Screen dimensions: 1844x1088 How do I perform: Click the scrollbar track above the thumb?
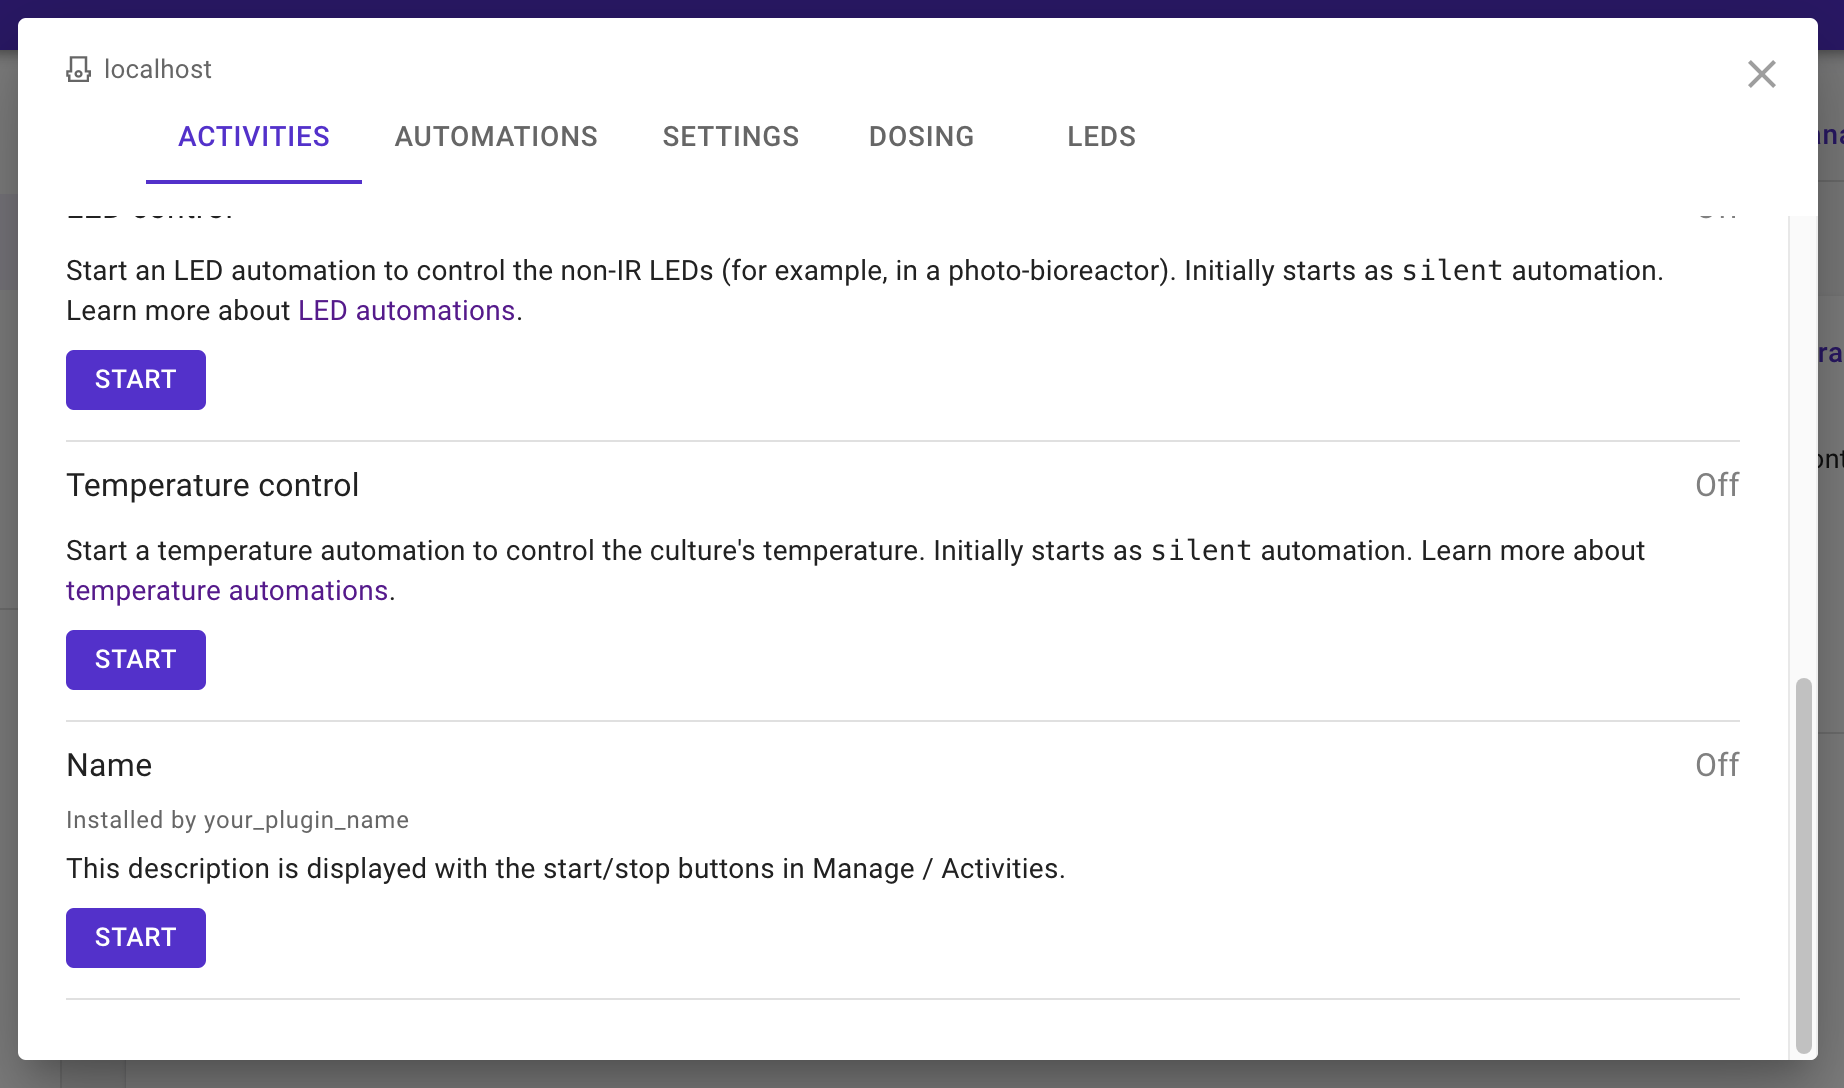[1803, 446]
